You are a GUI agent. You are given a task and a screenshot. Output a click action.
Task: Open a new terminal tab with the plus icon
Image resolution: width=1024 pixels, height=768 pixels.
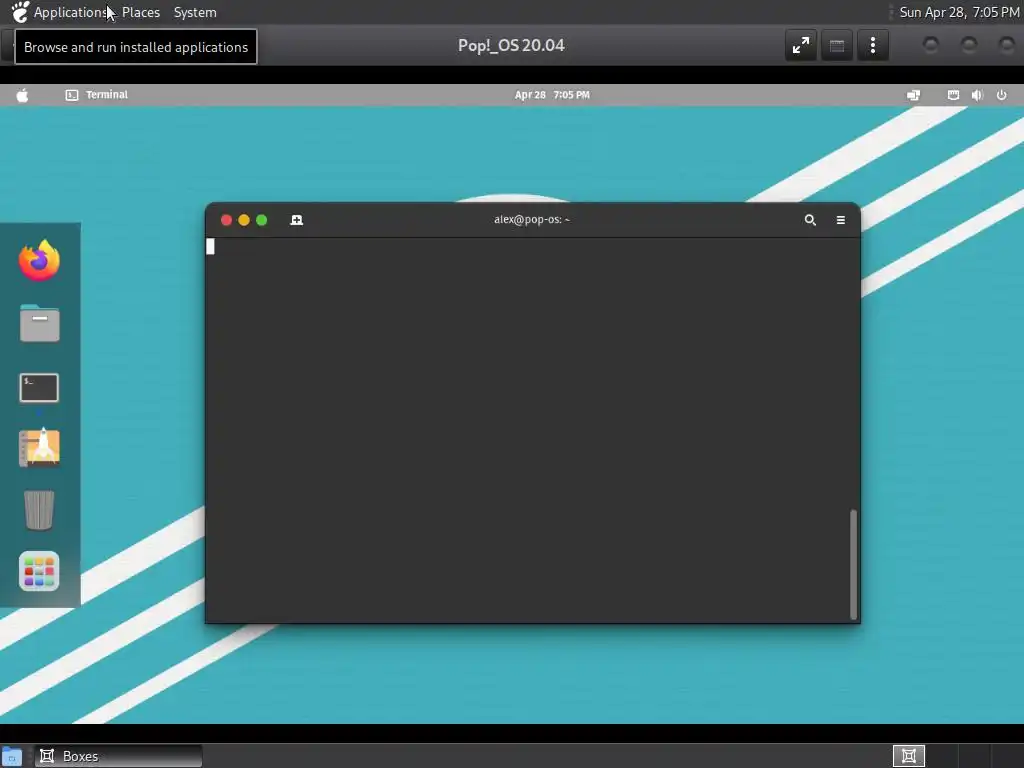tap(296, 220)
